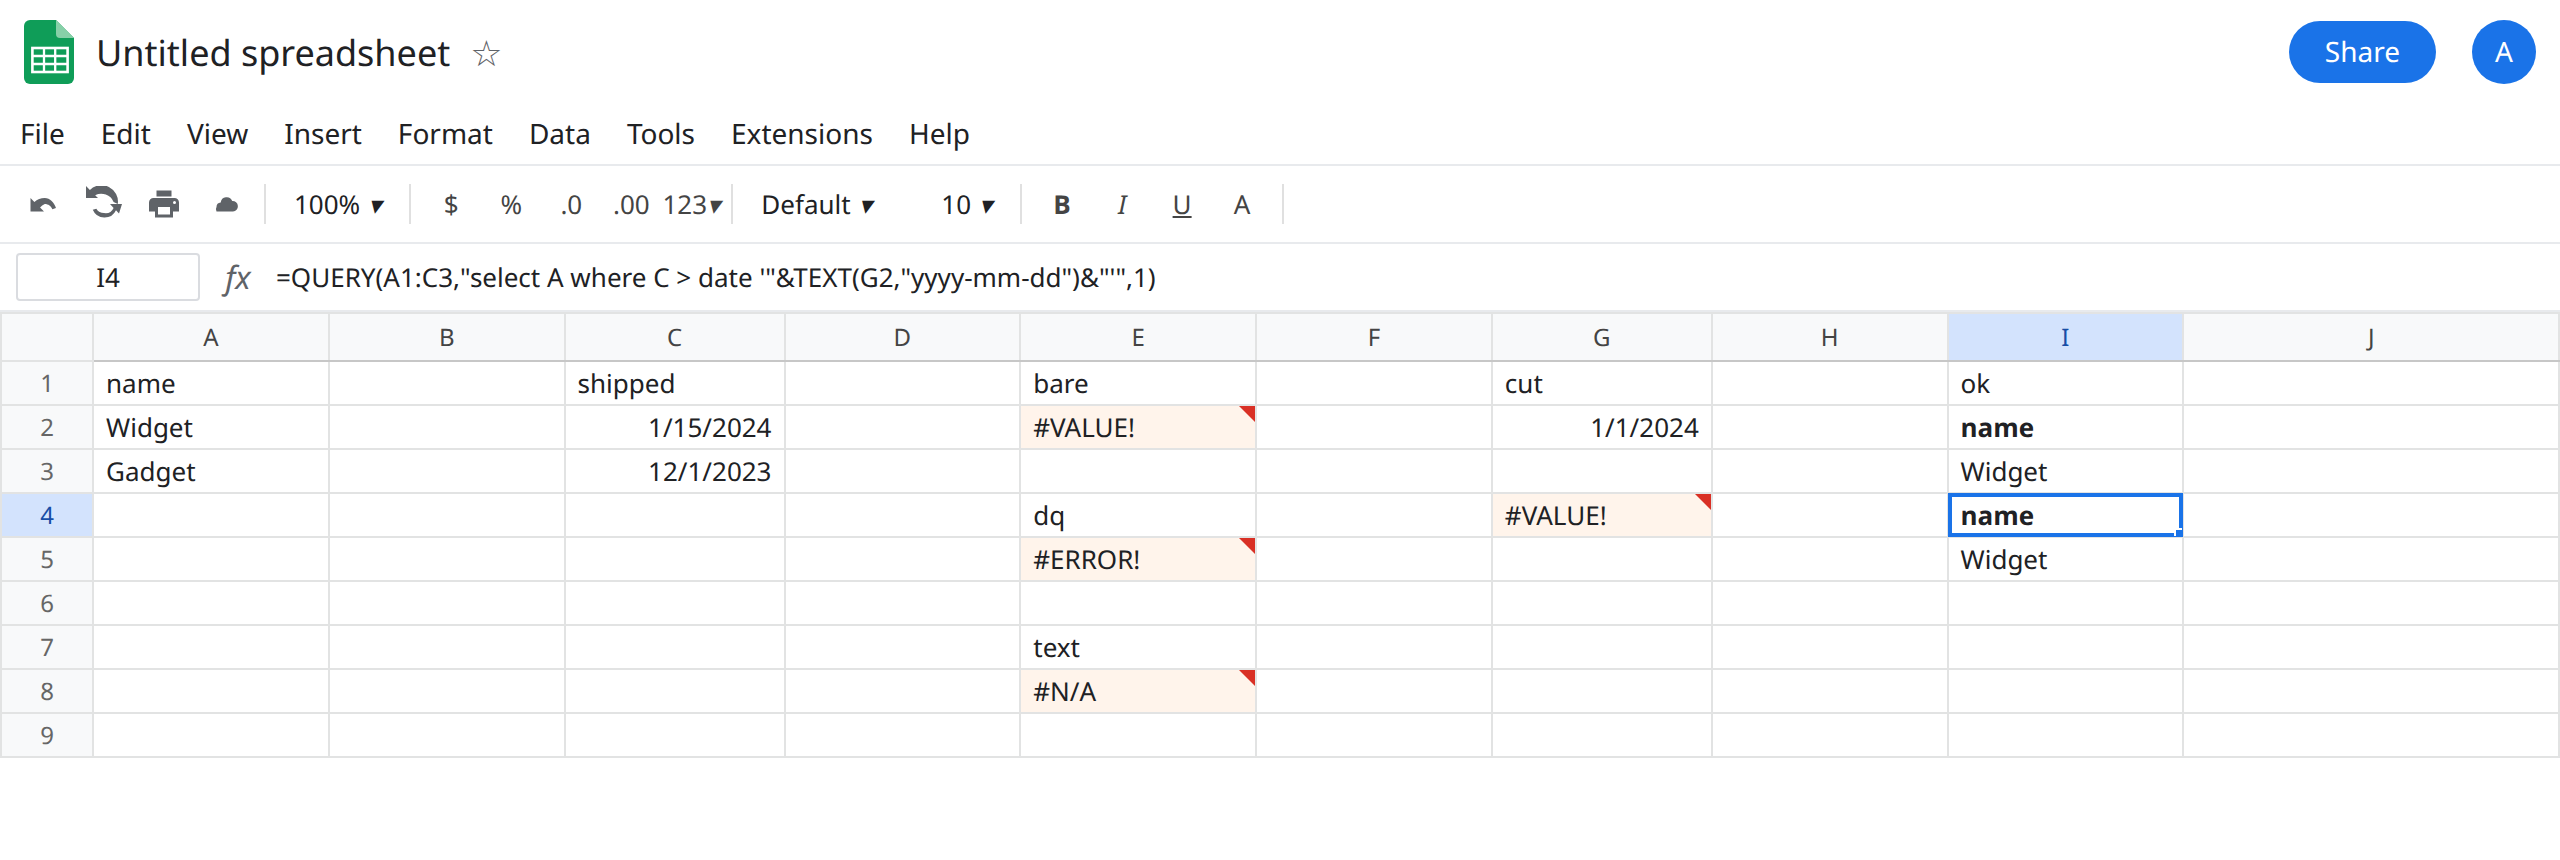Select column G header
The image size is (2560, 860).
pos(1602,337)
